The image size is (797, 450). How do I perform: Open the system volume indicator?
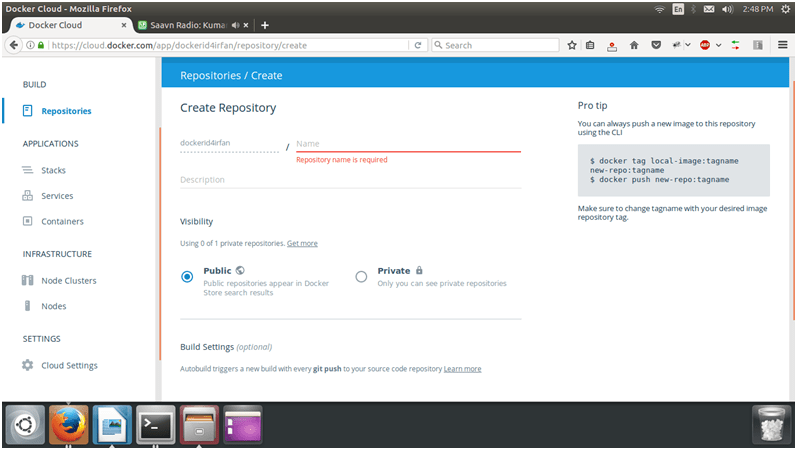tap(727, 9)
